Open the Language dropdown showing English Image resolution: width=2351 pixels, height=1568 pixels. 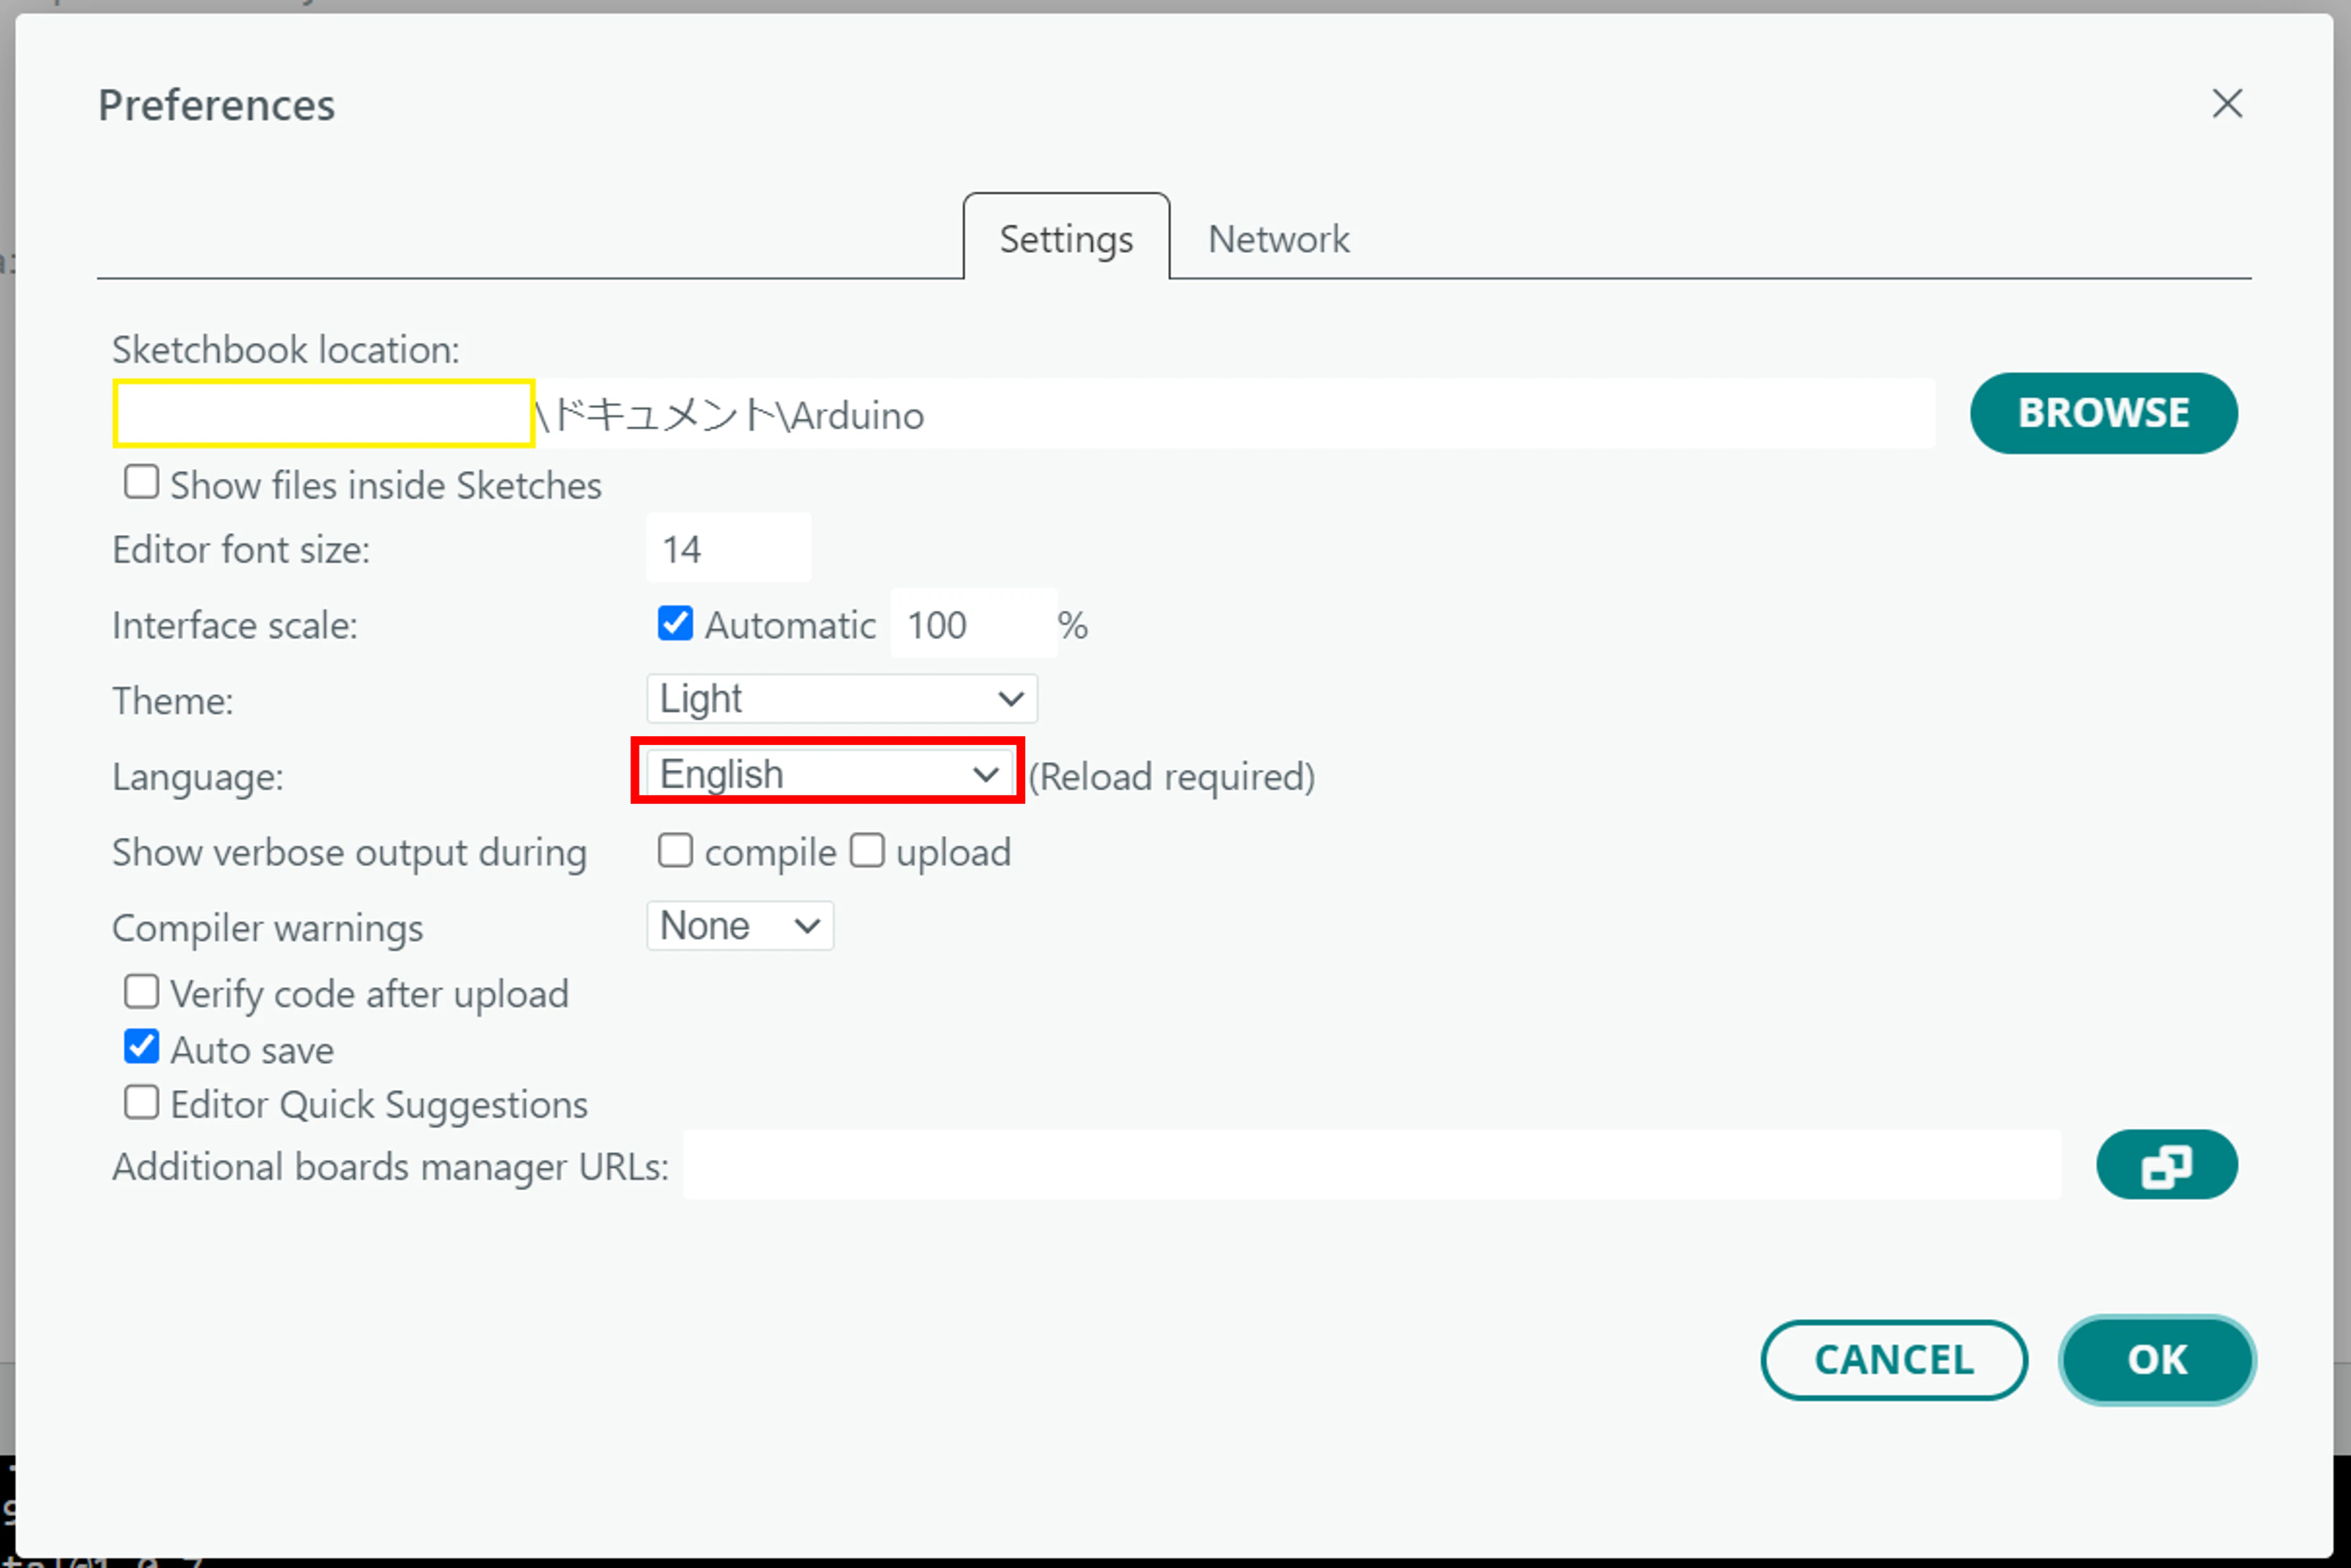(829, 775)
